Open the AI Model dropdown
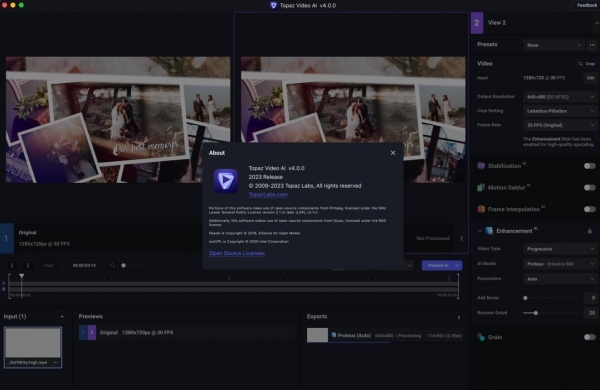The image size is (600, 390). pyautogui.click(x=560, y=264)
